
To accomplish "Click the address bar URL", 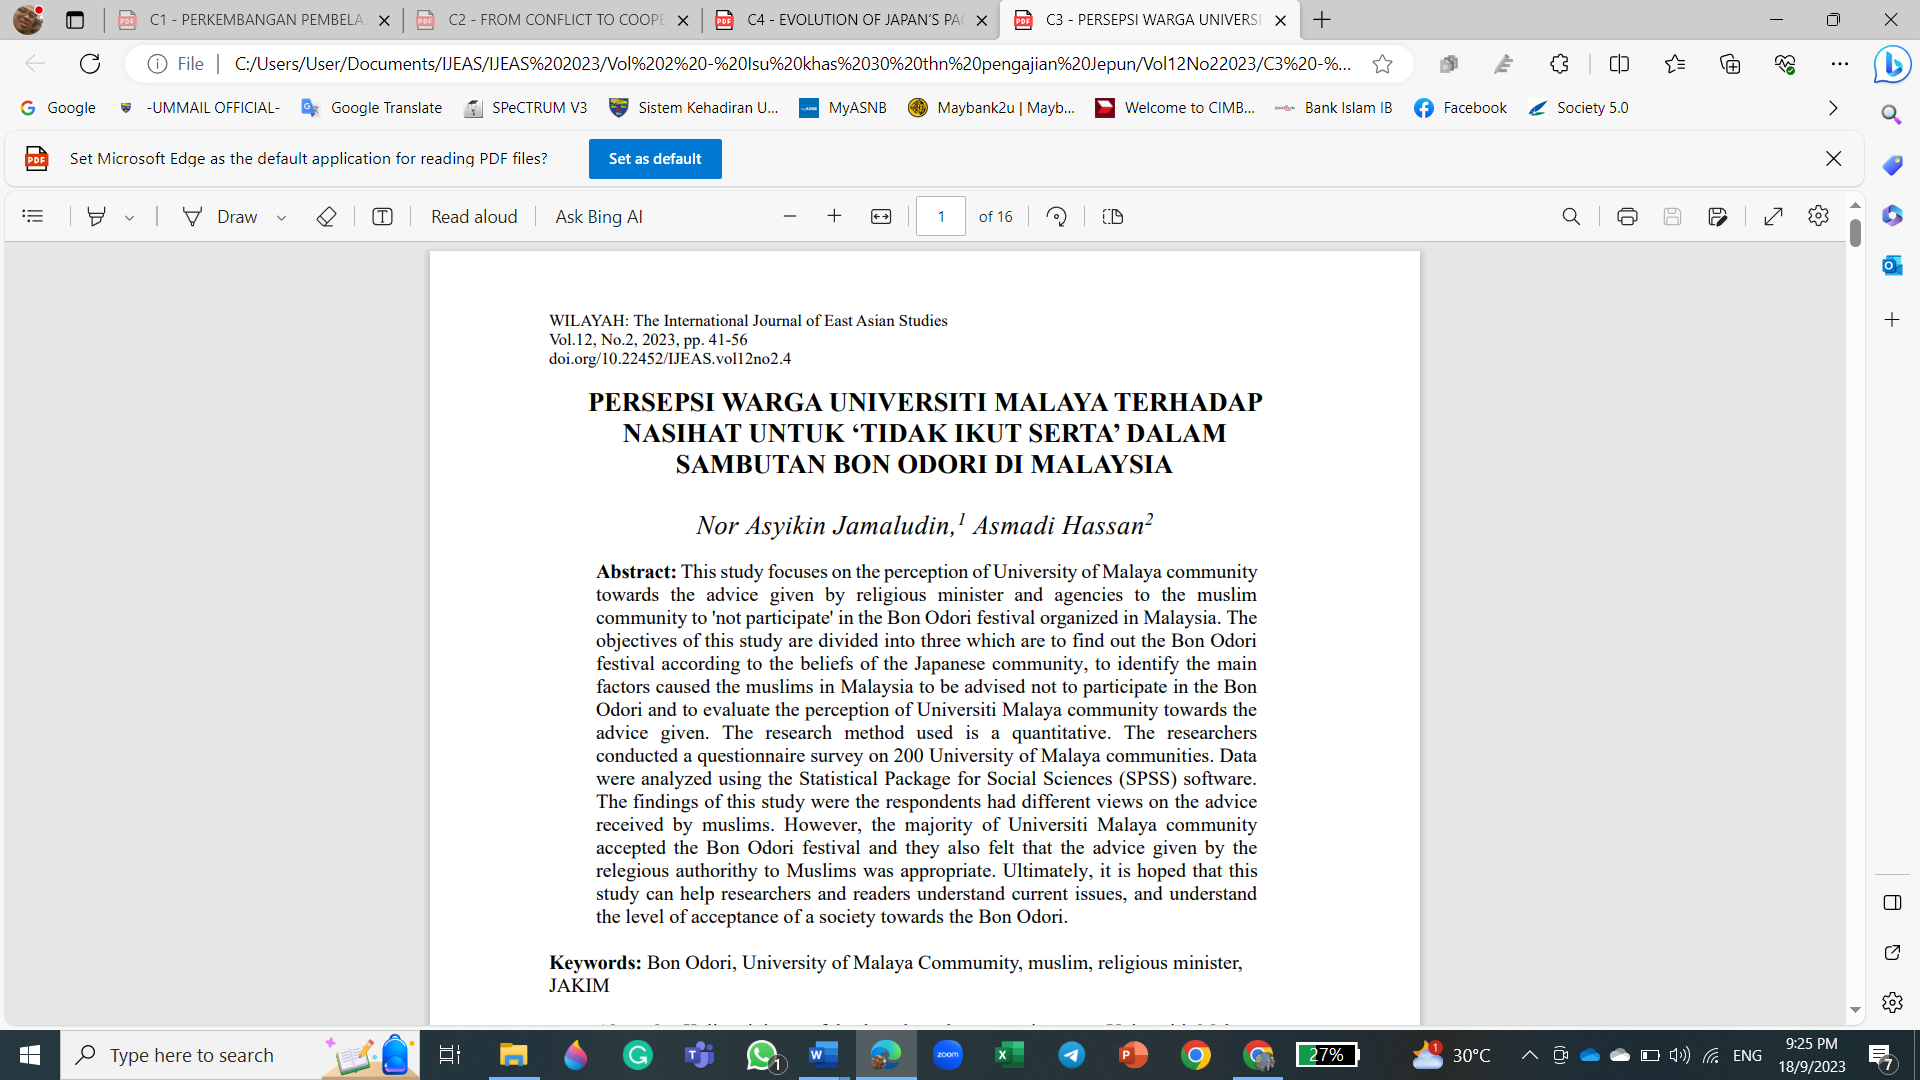I will (x=793, y=64).
